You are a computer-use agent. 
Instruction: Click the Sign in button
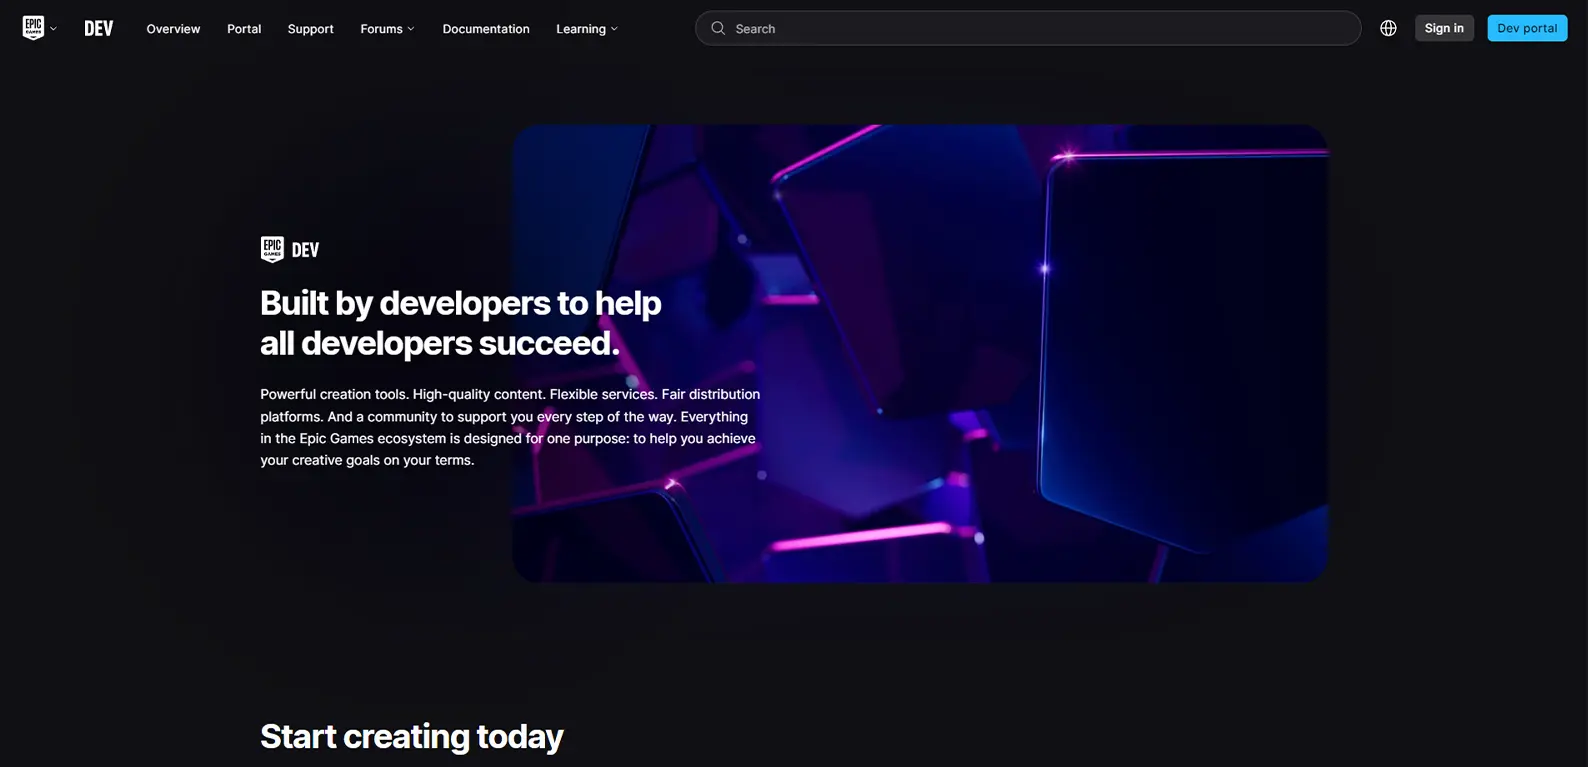point(1444,28)
